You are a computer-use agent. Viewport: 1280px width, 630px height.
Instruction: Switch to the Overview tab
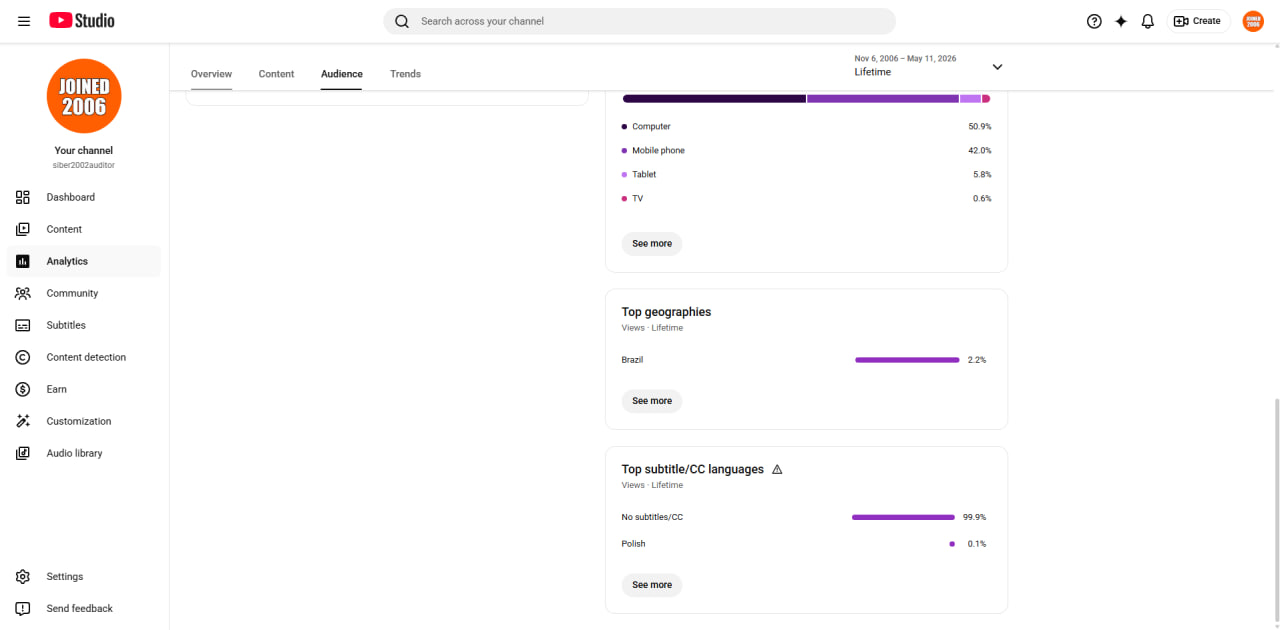pos(211,74)
